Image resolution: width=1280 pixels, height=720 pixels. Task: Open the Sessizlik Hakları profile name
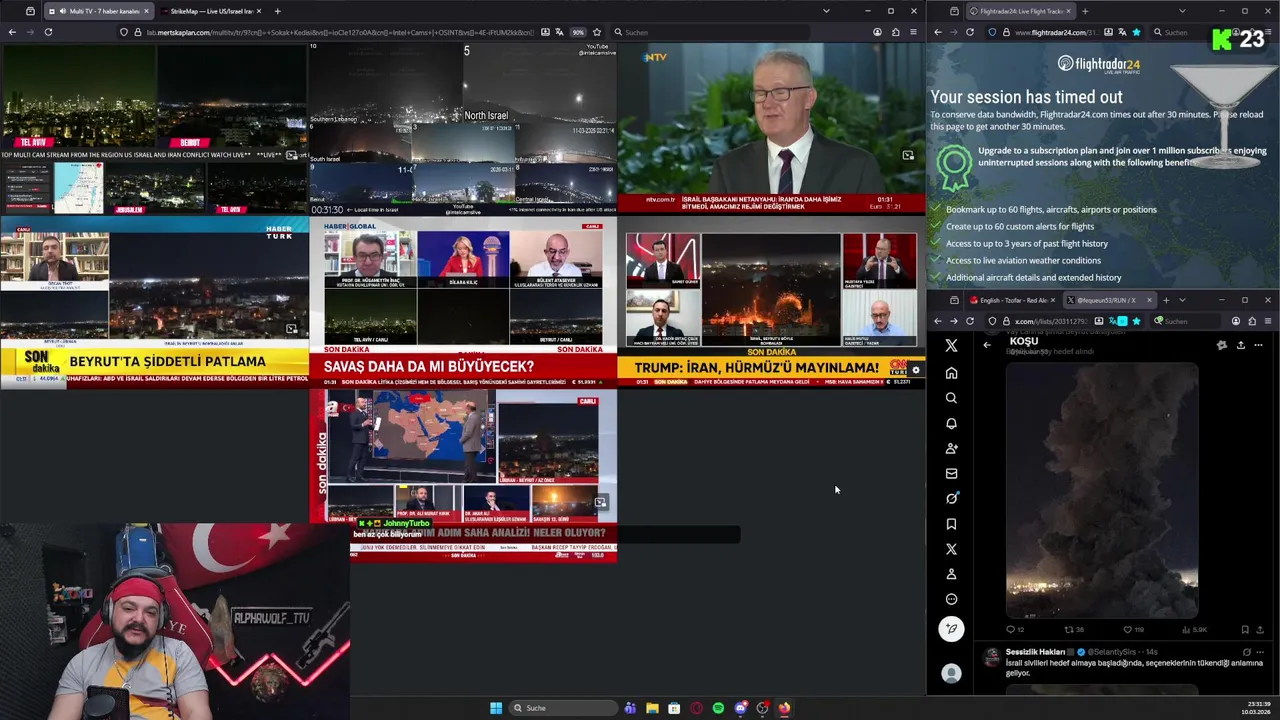(x=1036, y=652)
